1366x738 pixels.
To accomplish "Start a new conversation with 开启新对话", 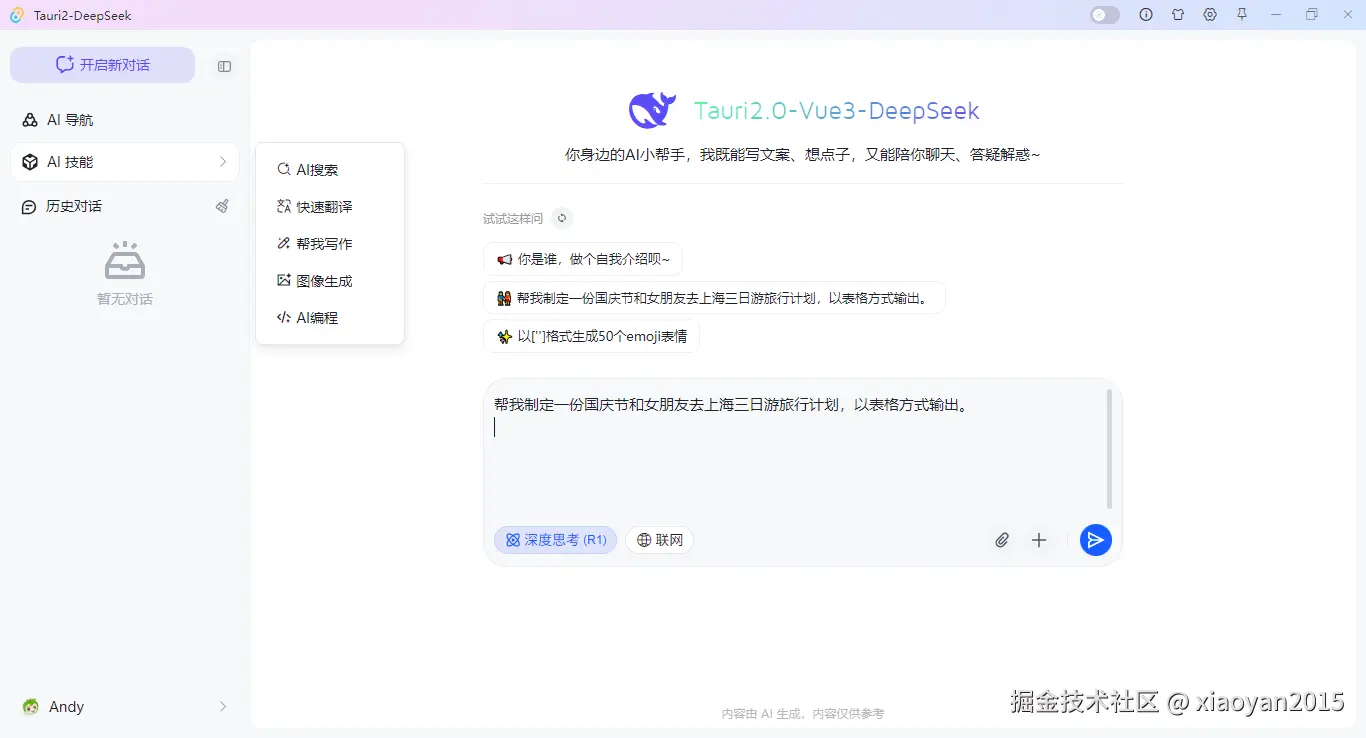I will coord(102,64).
